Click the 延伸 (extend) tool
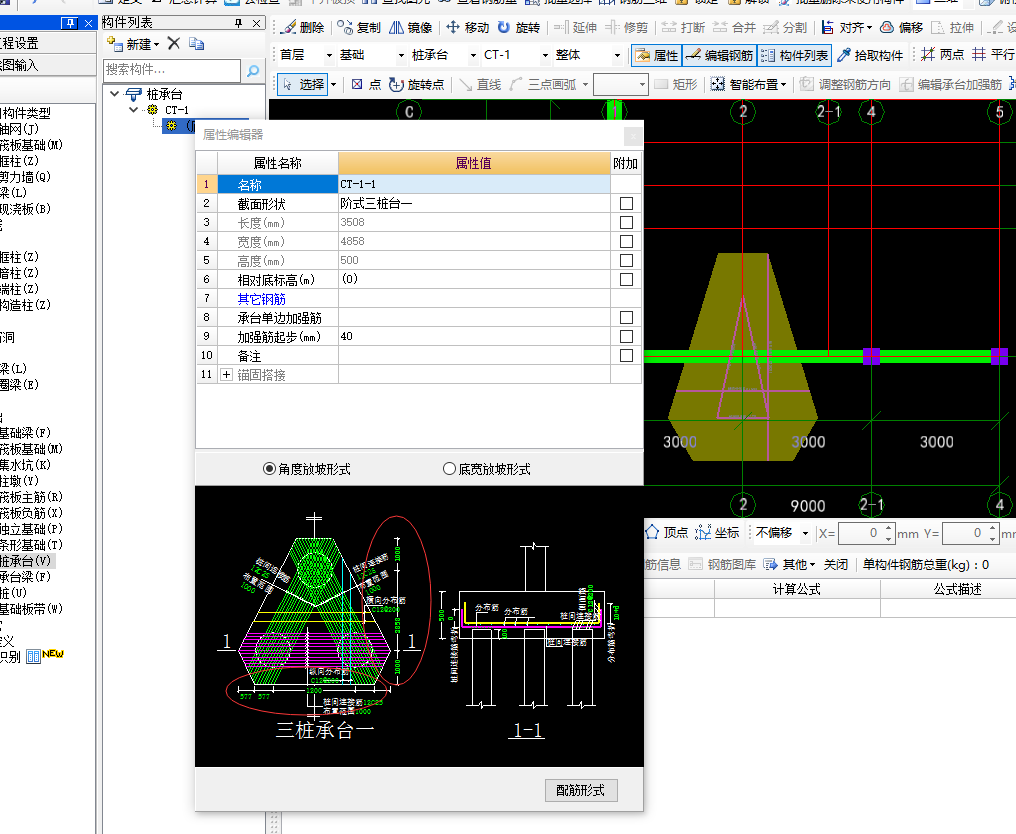 click(575, 27)
